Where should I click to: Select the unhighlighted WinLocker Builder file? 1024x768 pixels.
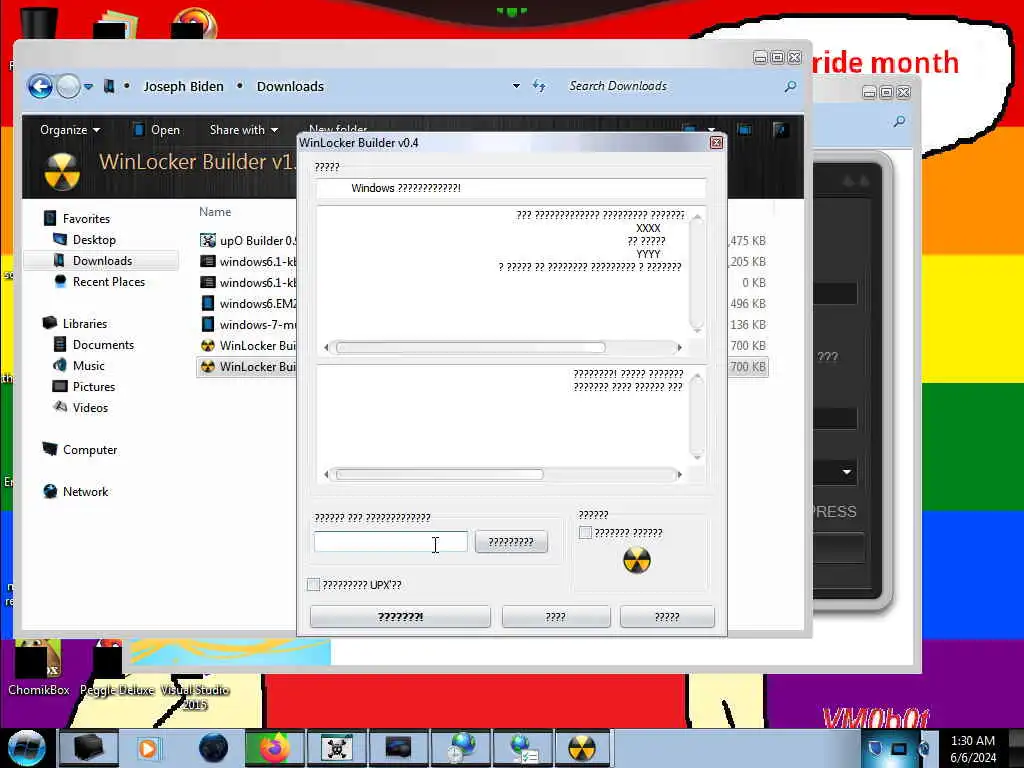click(x=248, y=345)
